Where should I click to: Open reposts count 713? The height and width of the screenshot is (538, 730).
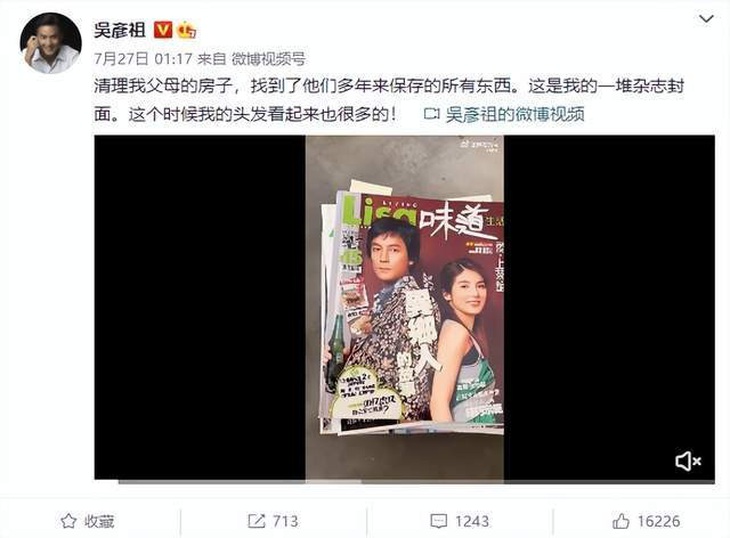click(285, 521)
